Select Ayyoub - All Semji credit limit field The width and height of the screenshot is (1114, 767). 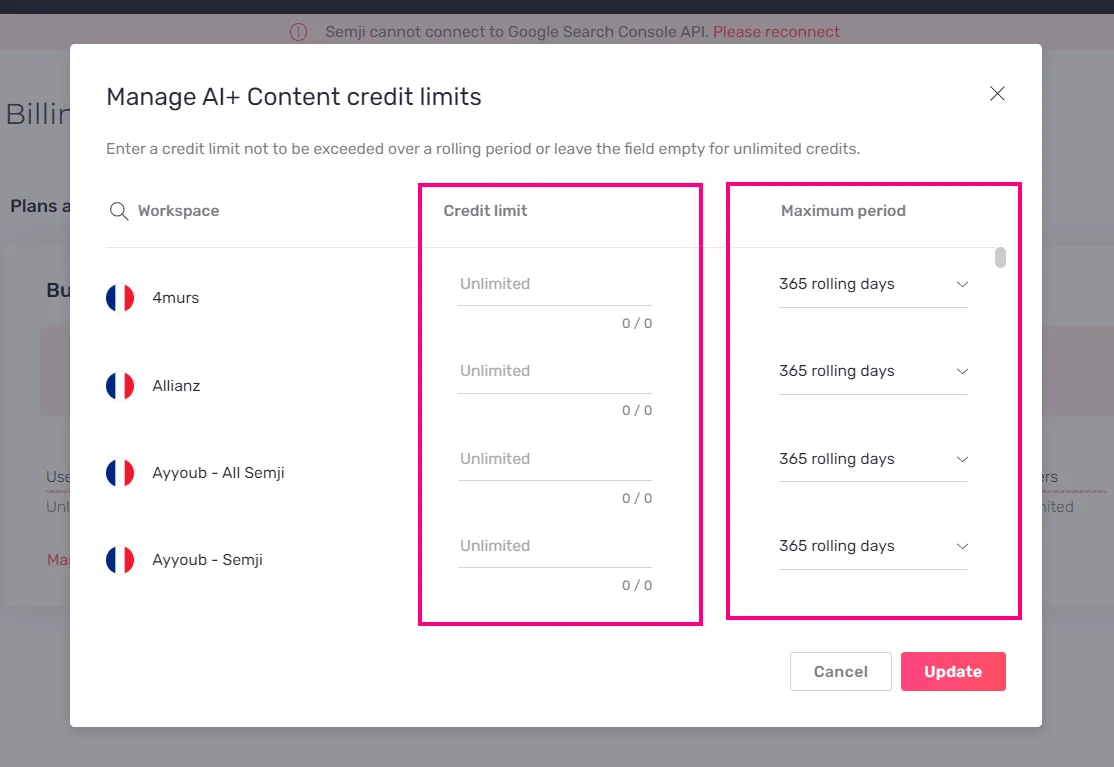(x=555, y=459)
